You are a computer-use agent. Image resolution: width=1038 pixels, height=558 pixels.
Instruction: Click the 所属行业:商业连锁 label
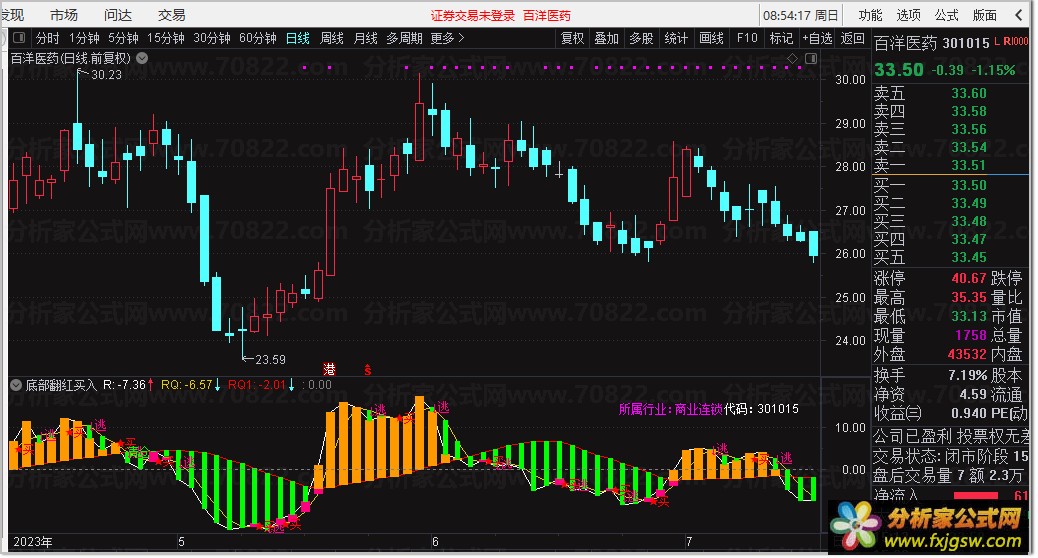(x=670, y=409)
